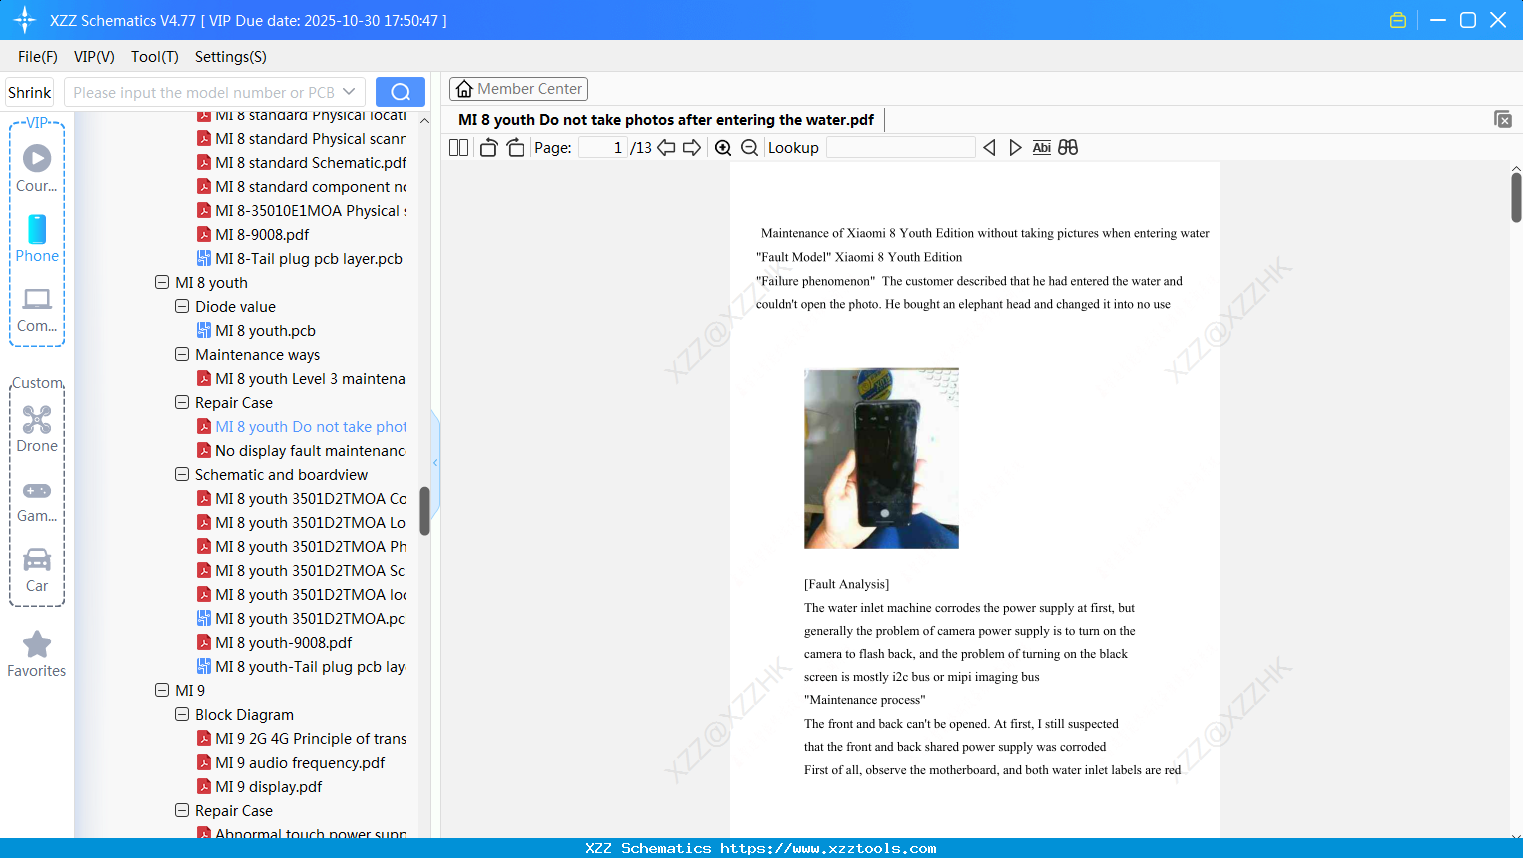Screen dimensions: 1523x858
Task: Toggle the Abi match option
Action: click(1041, 148)
